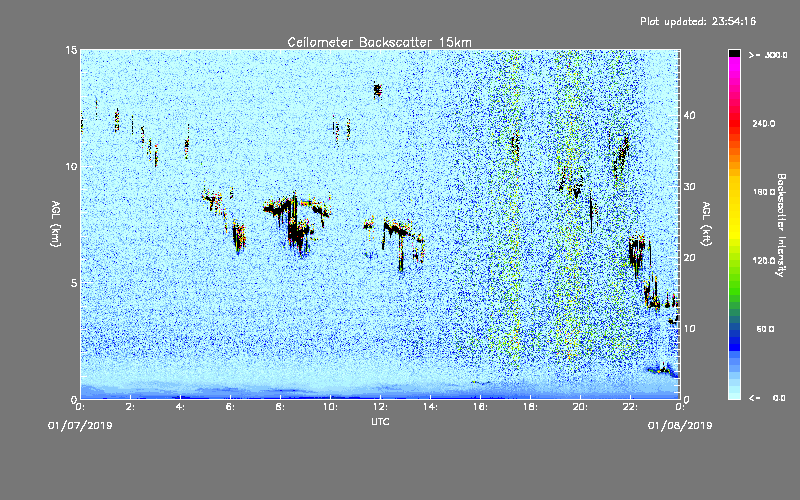
Task: Click the '12:' hour tick on time axis
Action: click(381, 407)
